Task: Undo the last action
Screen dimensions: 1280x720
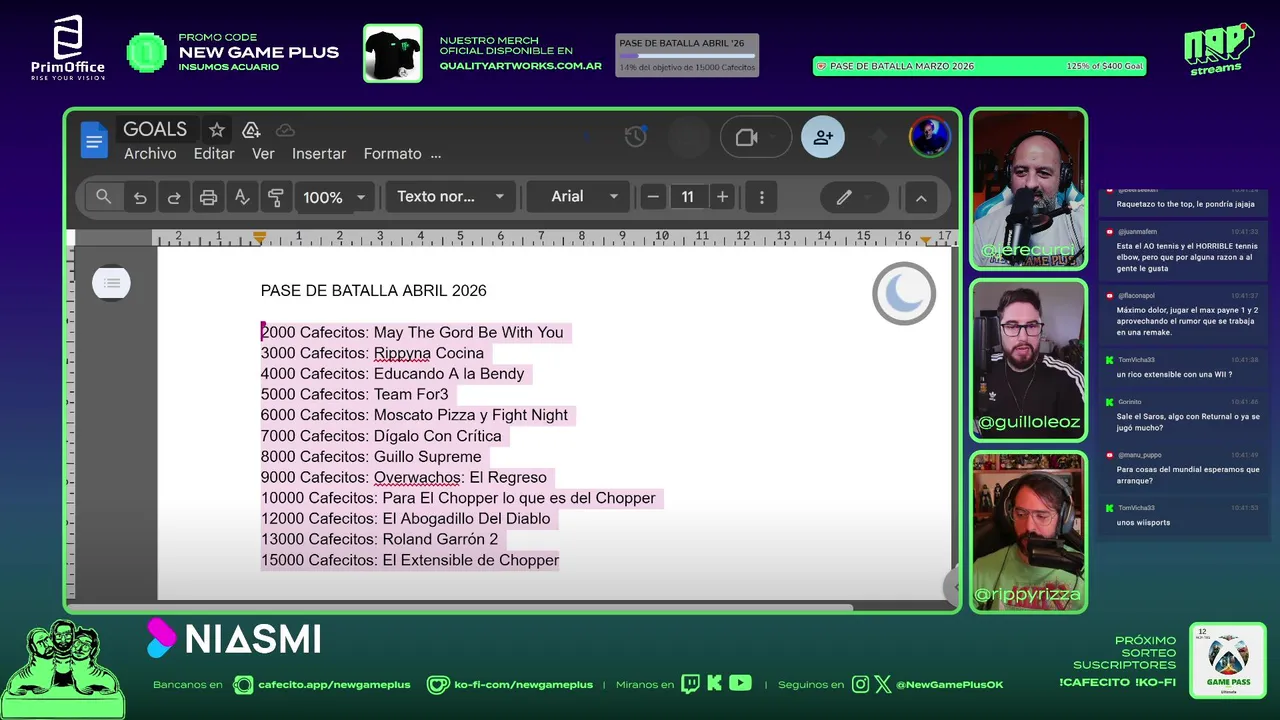Action: pos(140,198)
